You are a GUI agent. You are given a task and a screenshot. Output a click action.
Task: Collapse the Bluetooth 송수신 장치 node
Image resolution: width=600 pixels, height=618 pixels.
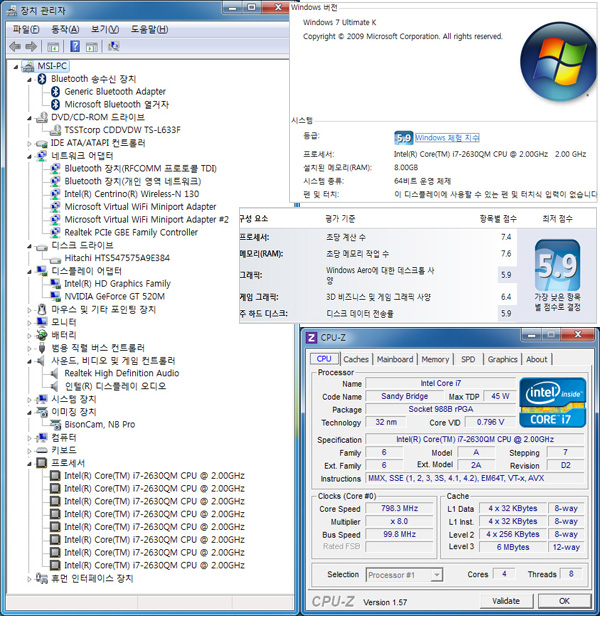coord(29,80)
